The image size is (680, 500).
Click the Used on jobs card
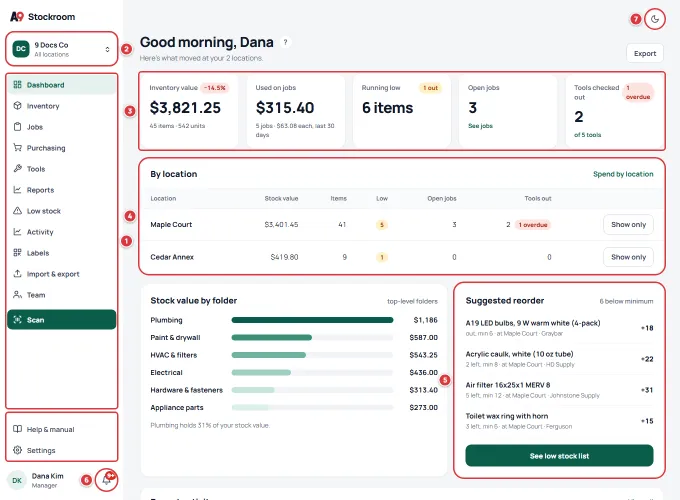click(x=296, y=111)
